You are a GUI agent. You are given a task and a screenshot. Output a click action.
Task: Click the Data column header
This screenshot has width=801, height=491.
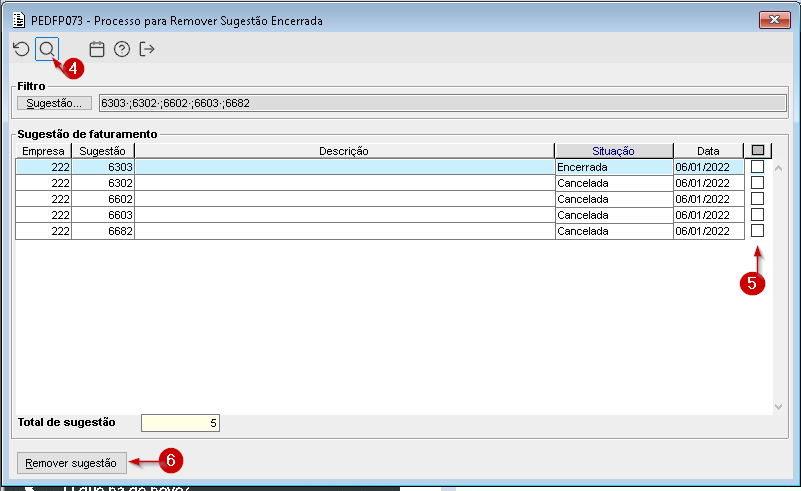click(x=708, y=151)
